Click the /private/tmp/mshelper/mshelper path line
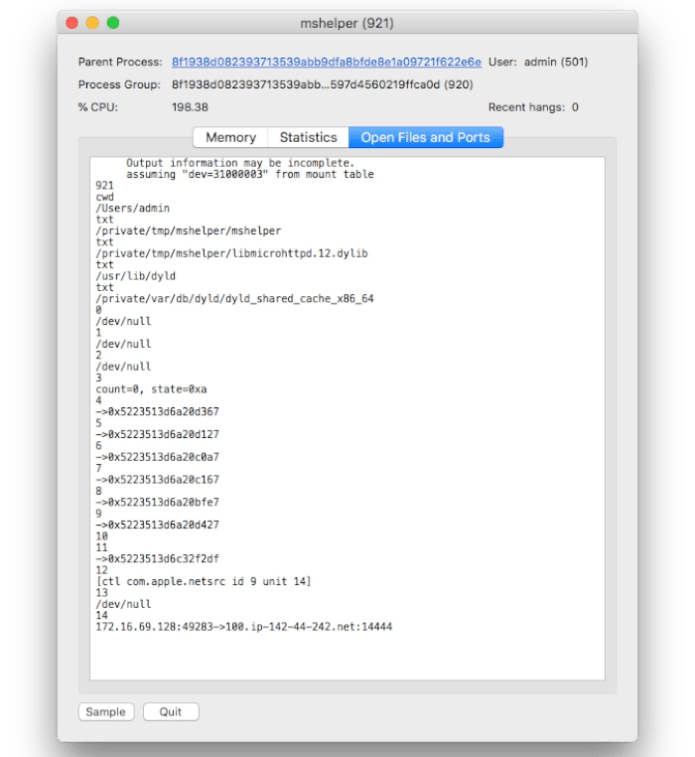Image resolution: width=695 pixels, height=757 pixels. pos(188,231)
